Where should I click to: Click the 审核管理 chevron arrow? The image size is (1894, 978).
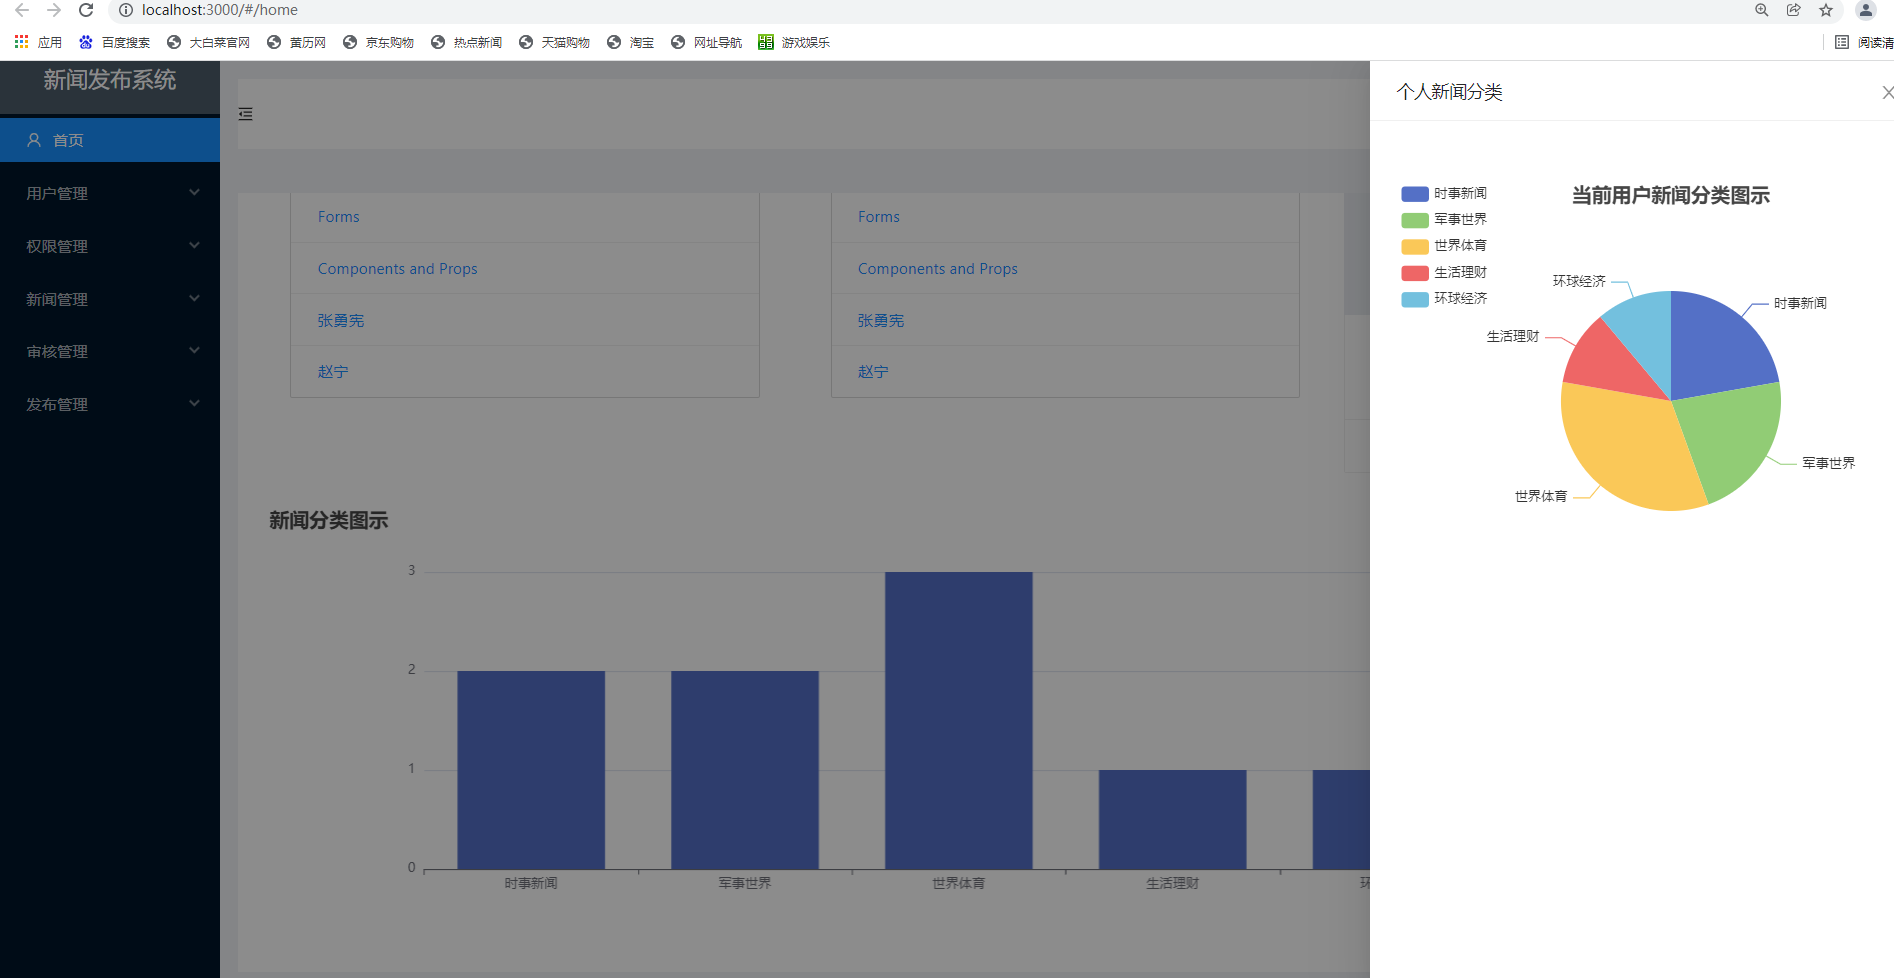pyautogui.click(x=194, y=350)
